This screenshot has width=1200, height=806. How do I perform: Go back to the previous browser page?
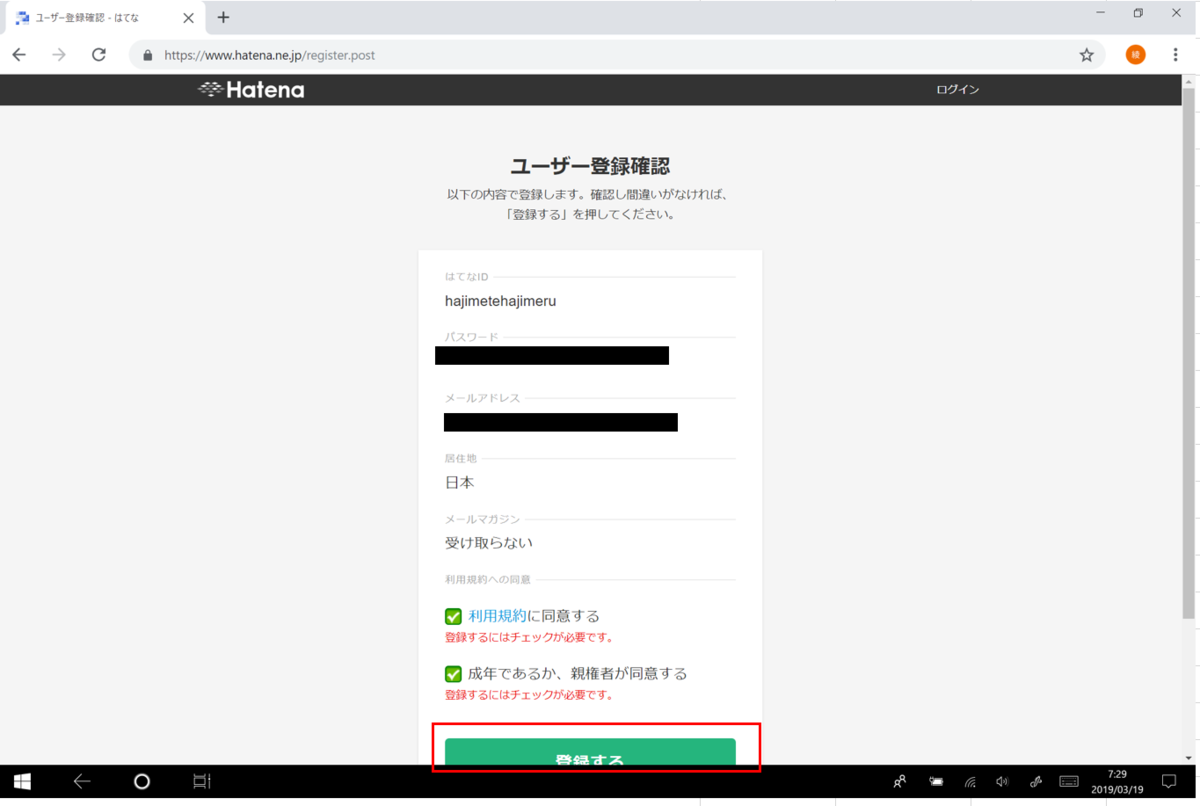coord(19,55)
